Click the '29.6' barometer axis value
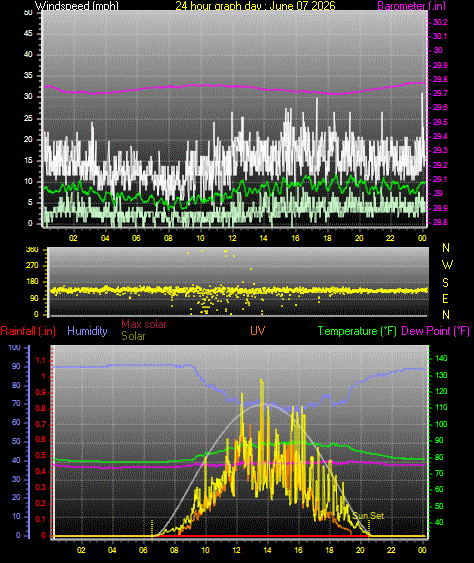 click(440, 107)
